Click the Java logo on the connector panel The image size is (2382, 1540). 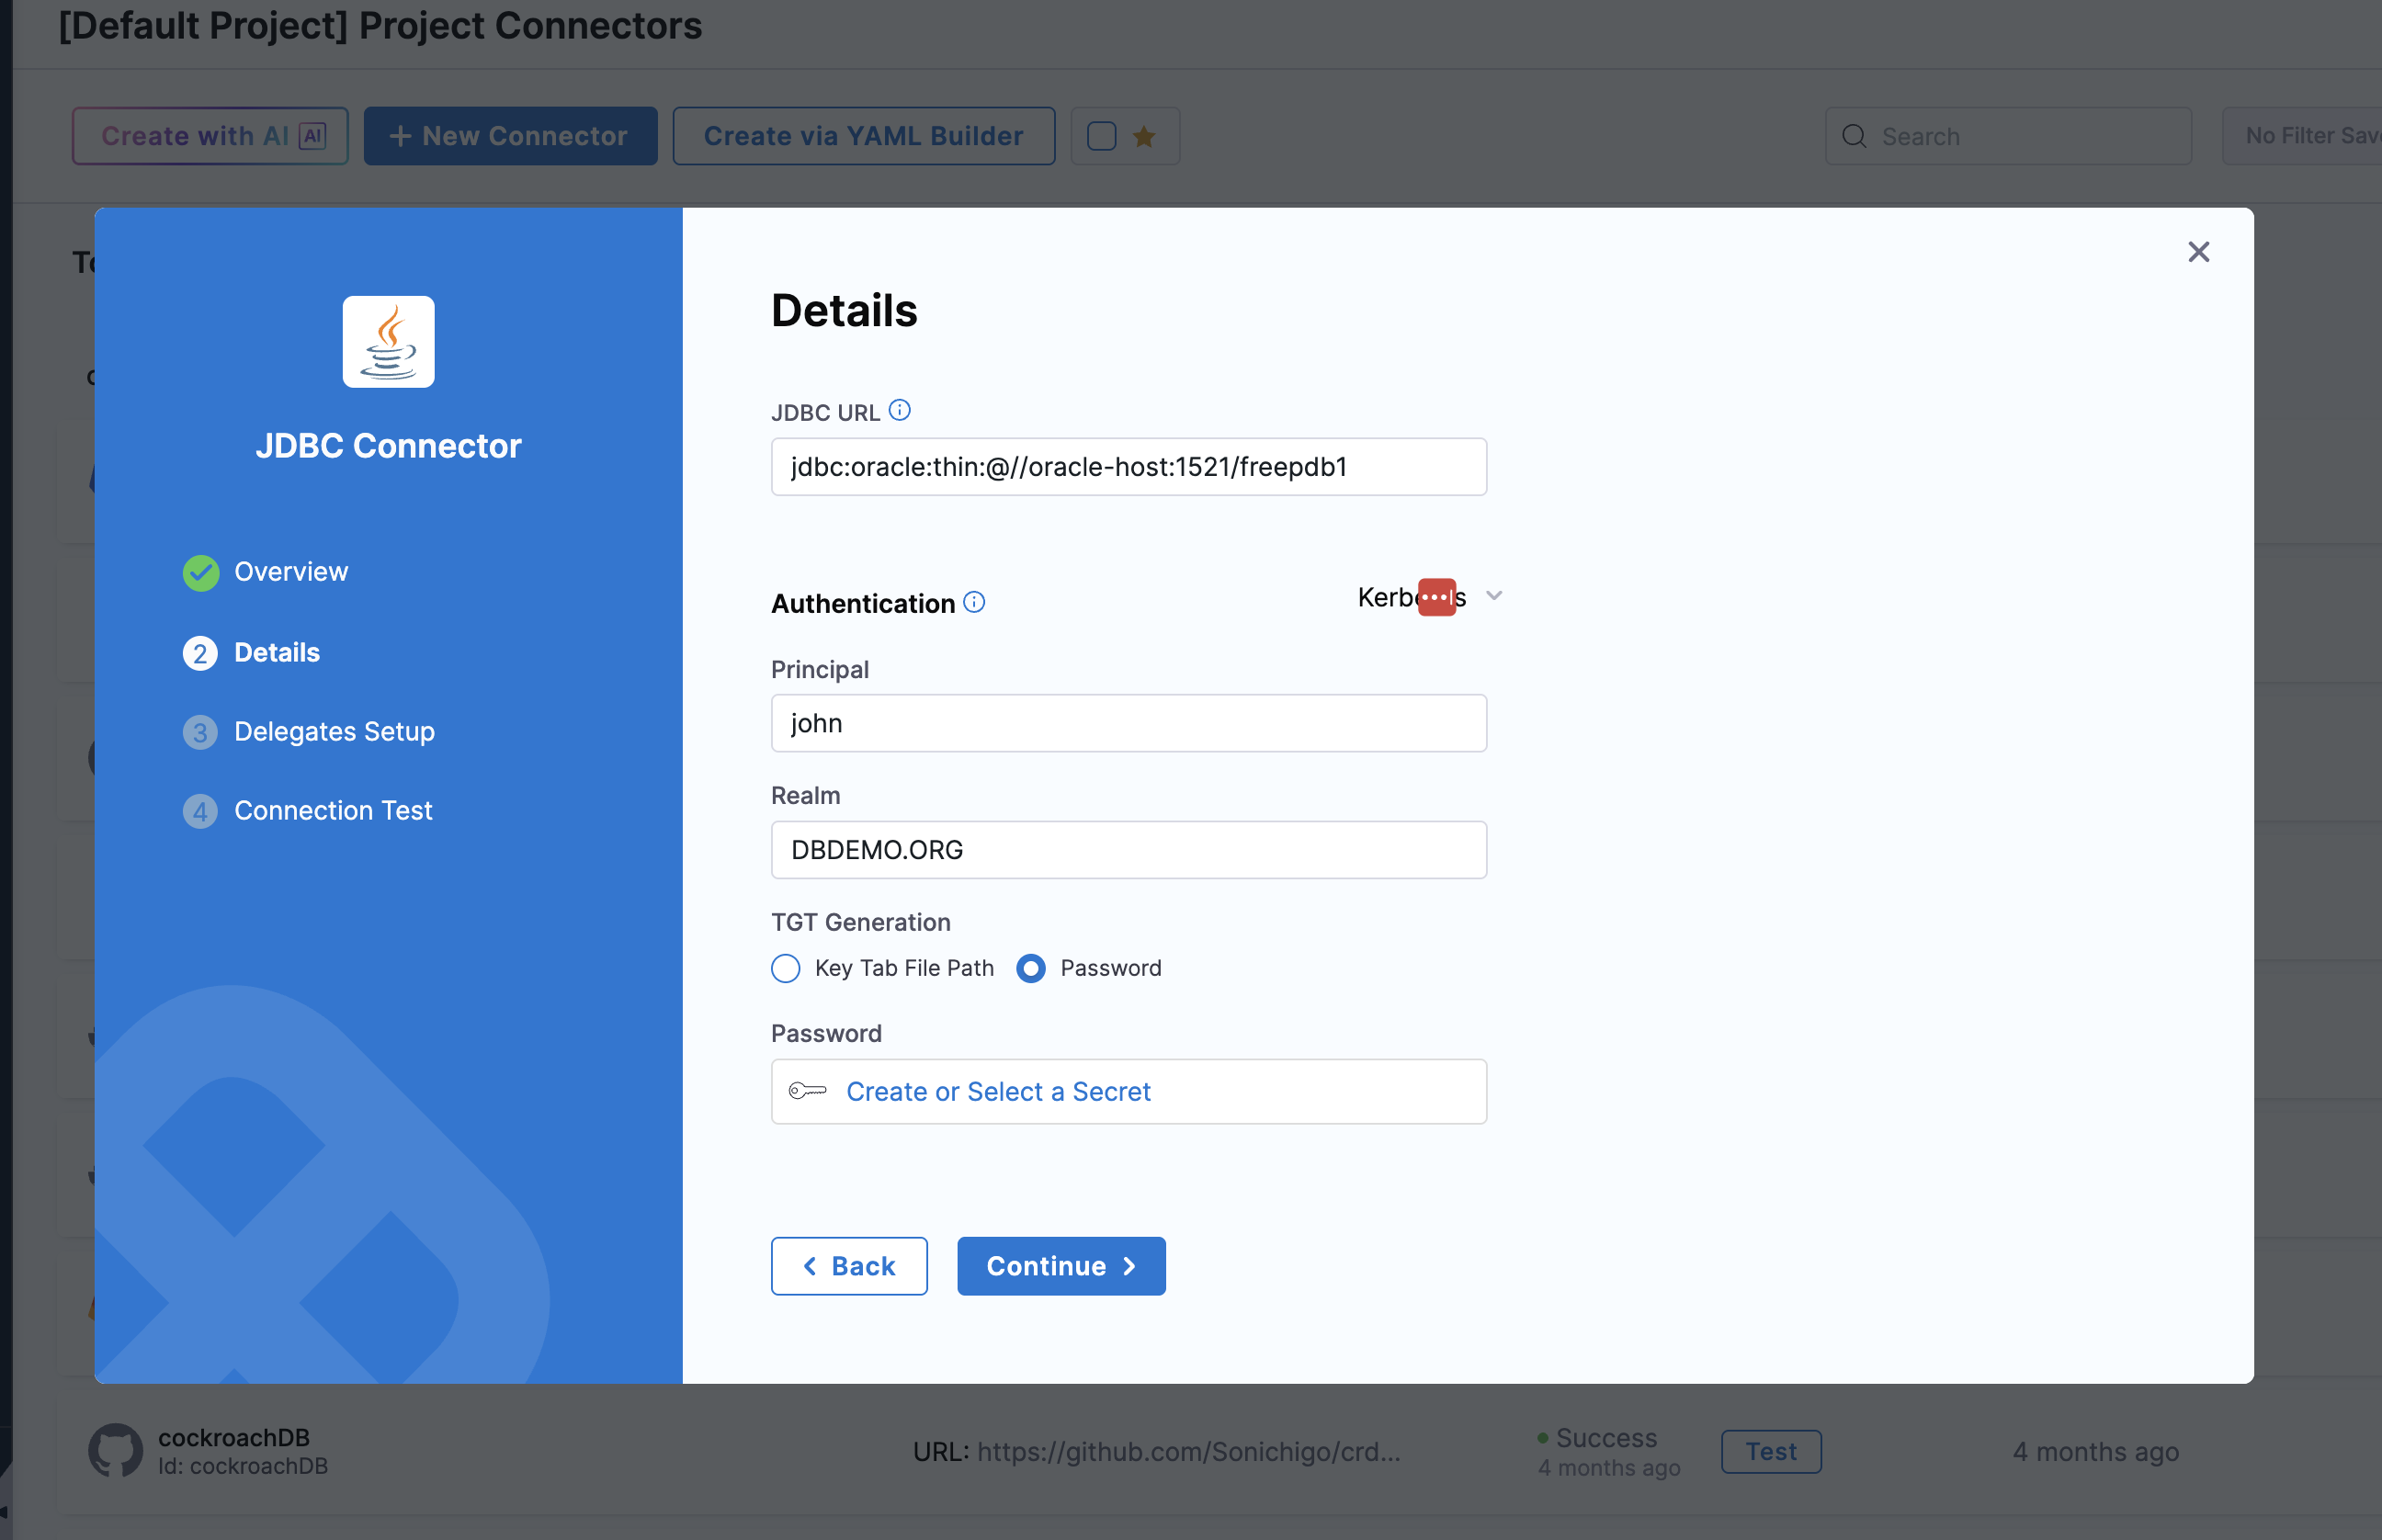coord(388,341)
